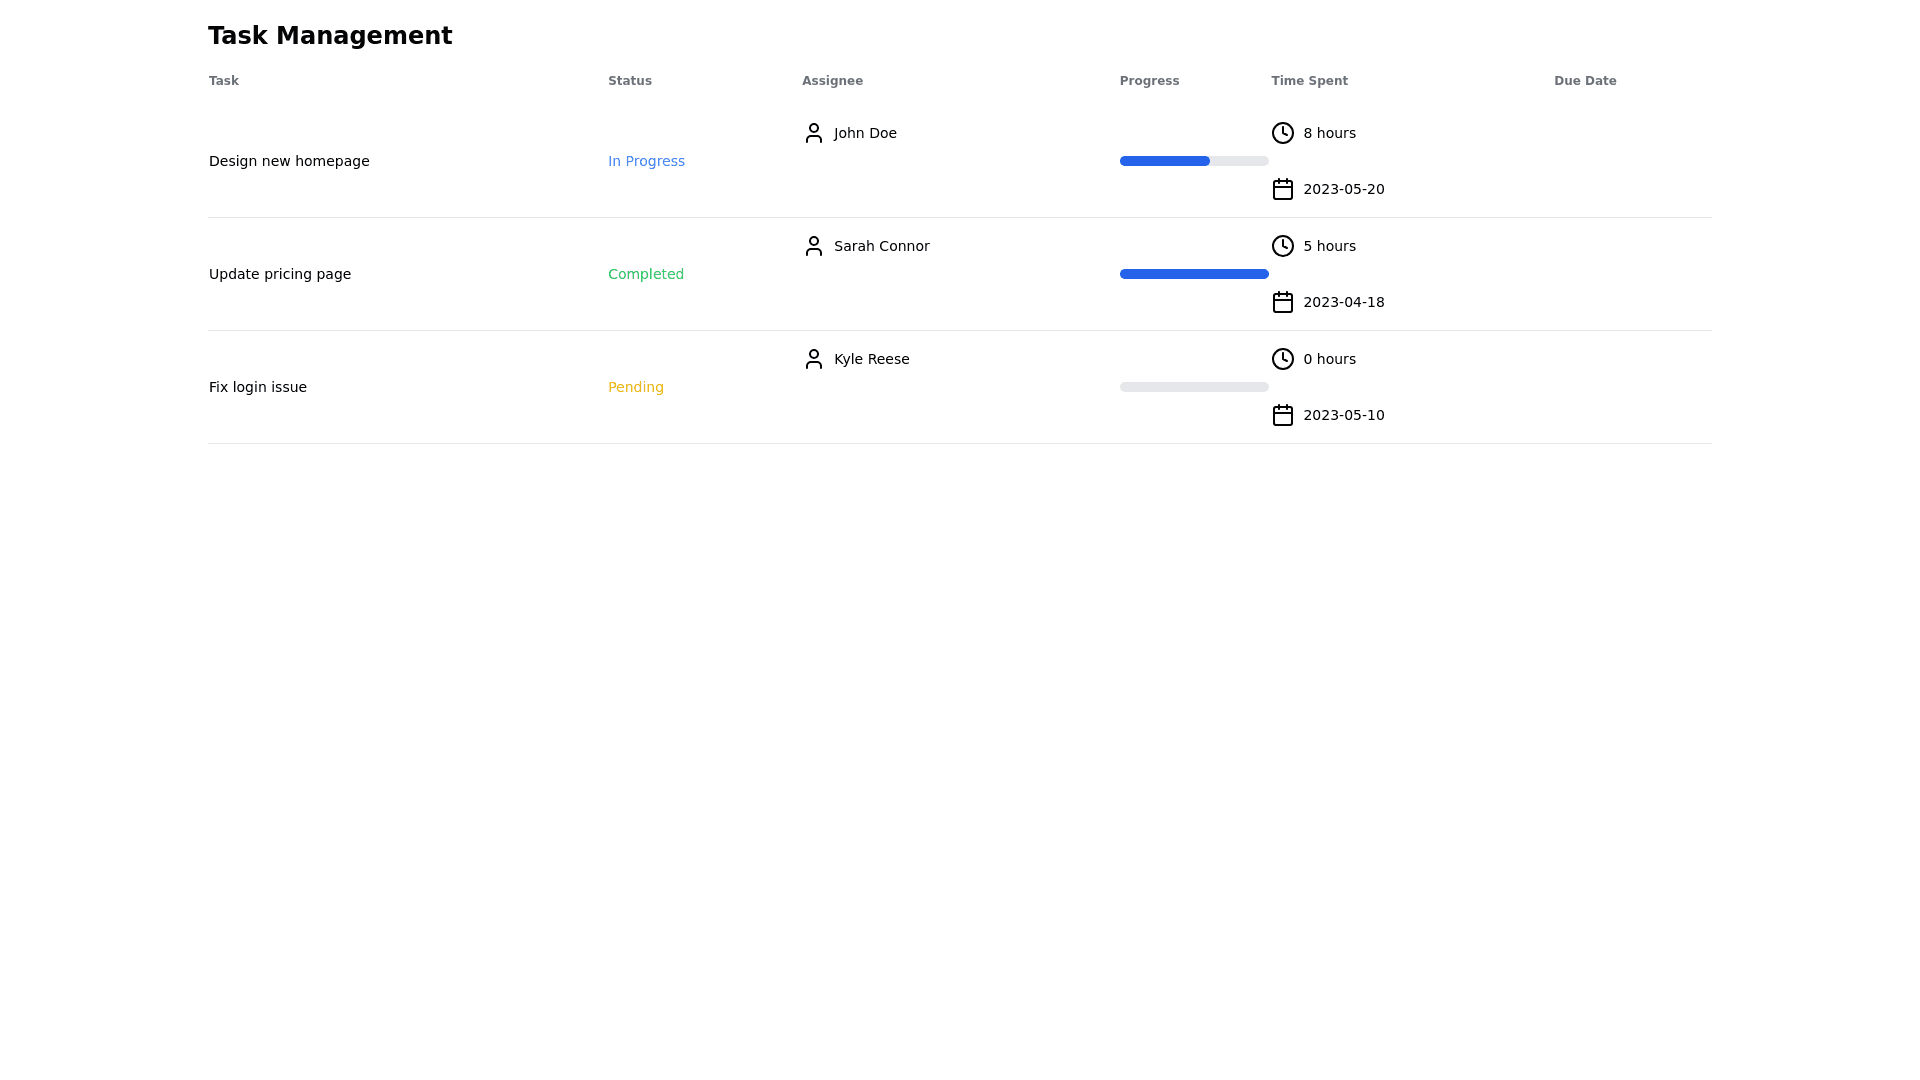Viewport: 1920px width, 1080px height.
Task: Open the Design new homepage task
Action: coord(289,161)
